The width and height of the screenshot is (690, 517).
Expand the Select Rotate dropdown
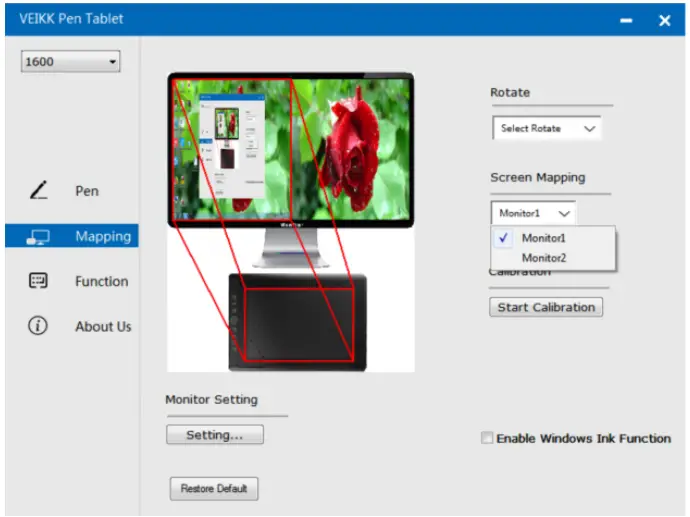[547, 128]
